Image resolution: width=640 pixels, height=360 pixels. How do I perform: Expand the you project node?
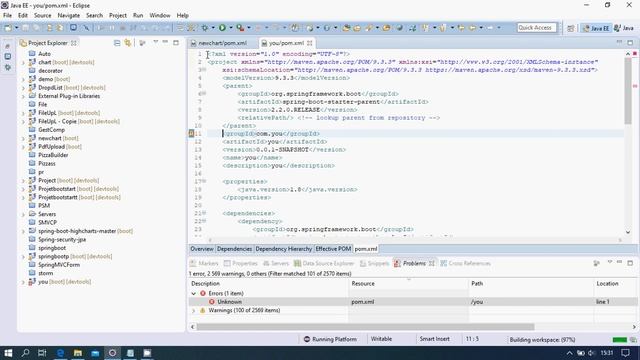pyautogui.click(x=23, y=282)
